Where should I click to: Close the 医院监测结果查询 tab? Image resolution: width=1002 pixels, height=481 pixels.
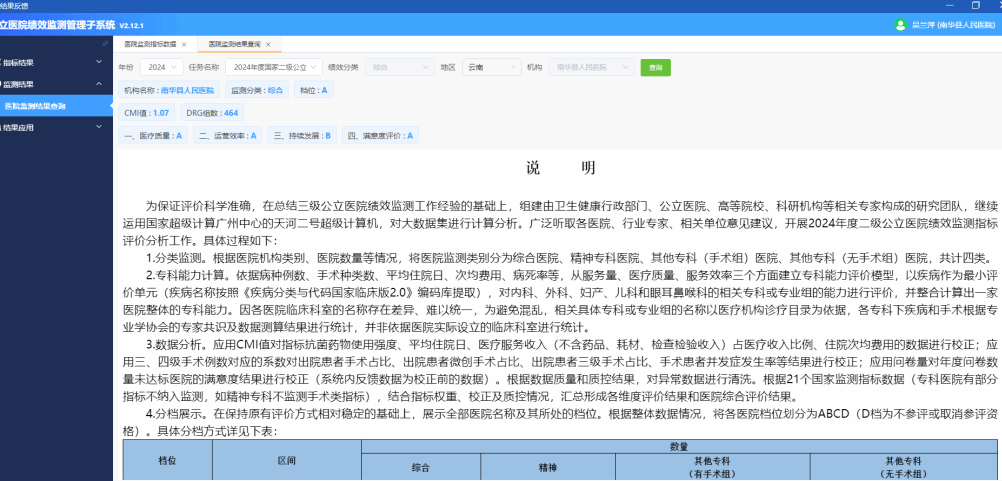coord(268,44)
